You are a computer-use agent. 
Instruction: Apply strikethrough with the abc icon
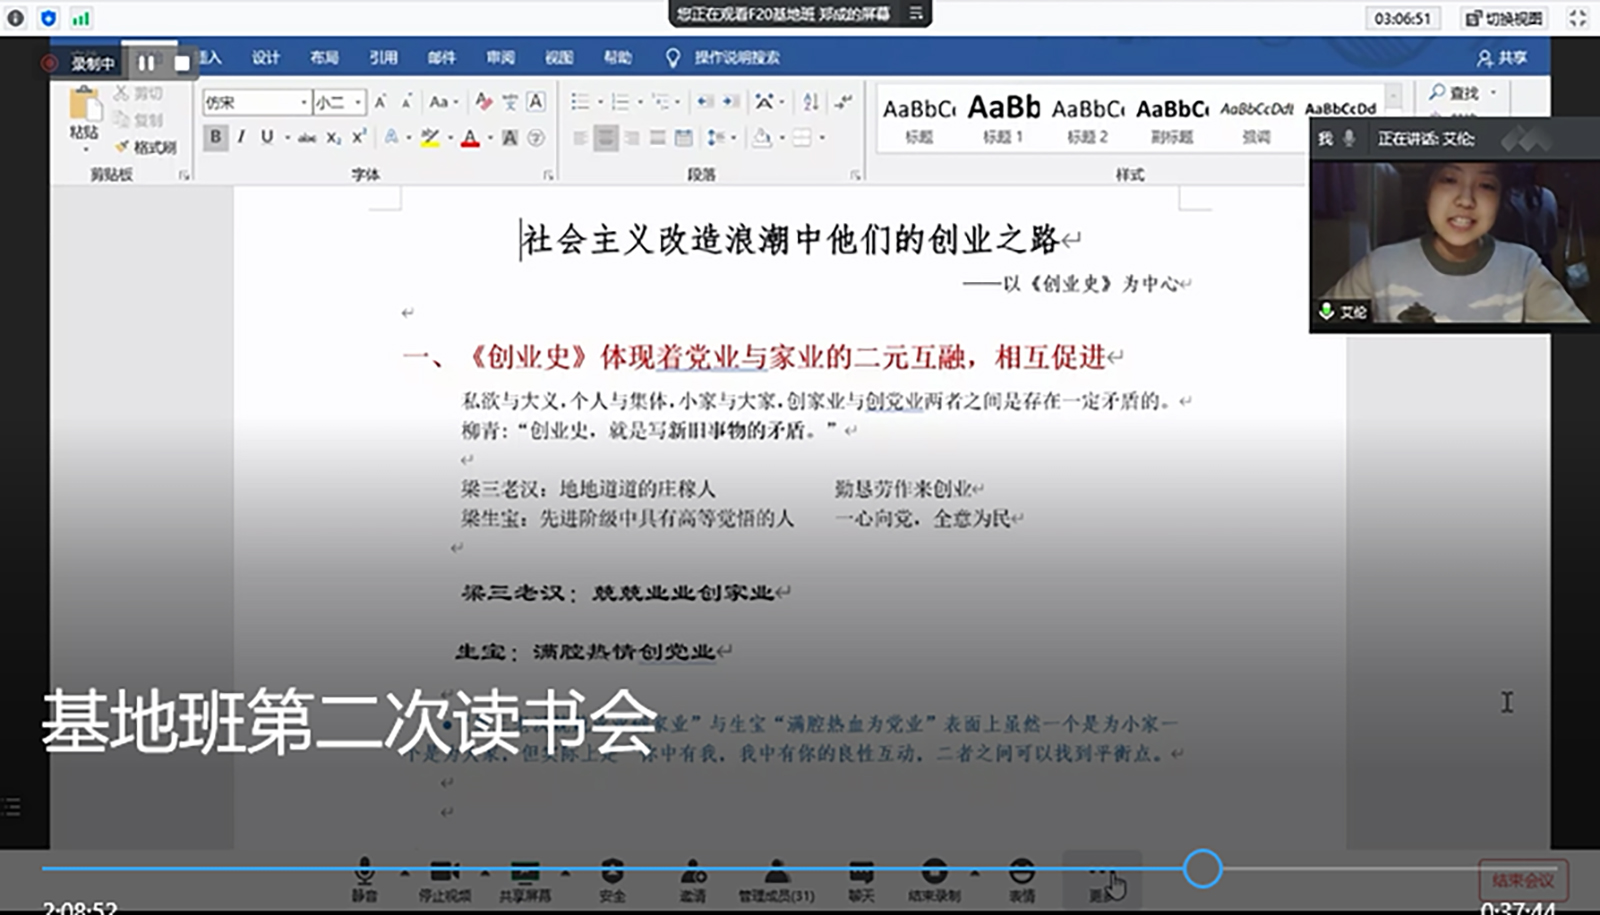[307, 138]
